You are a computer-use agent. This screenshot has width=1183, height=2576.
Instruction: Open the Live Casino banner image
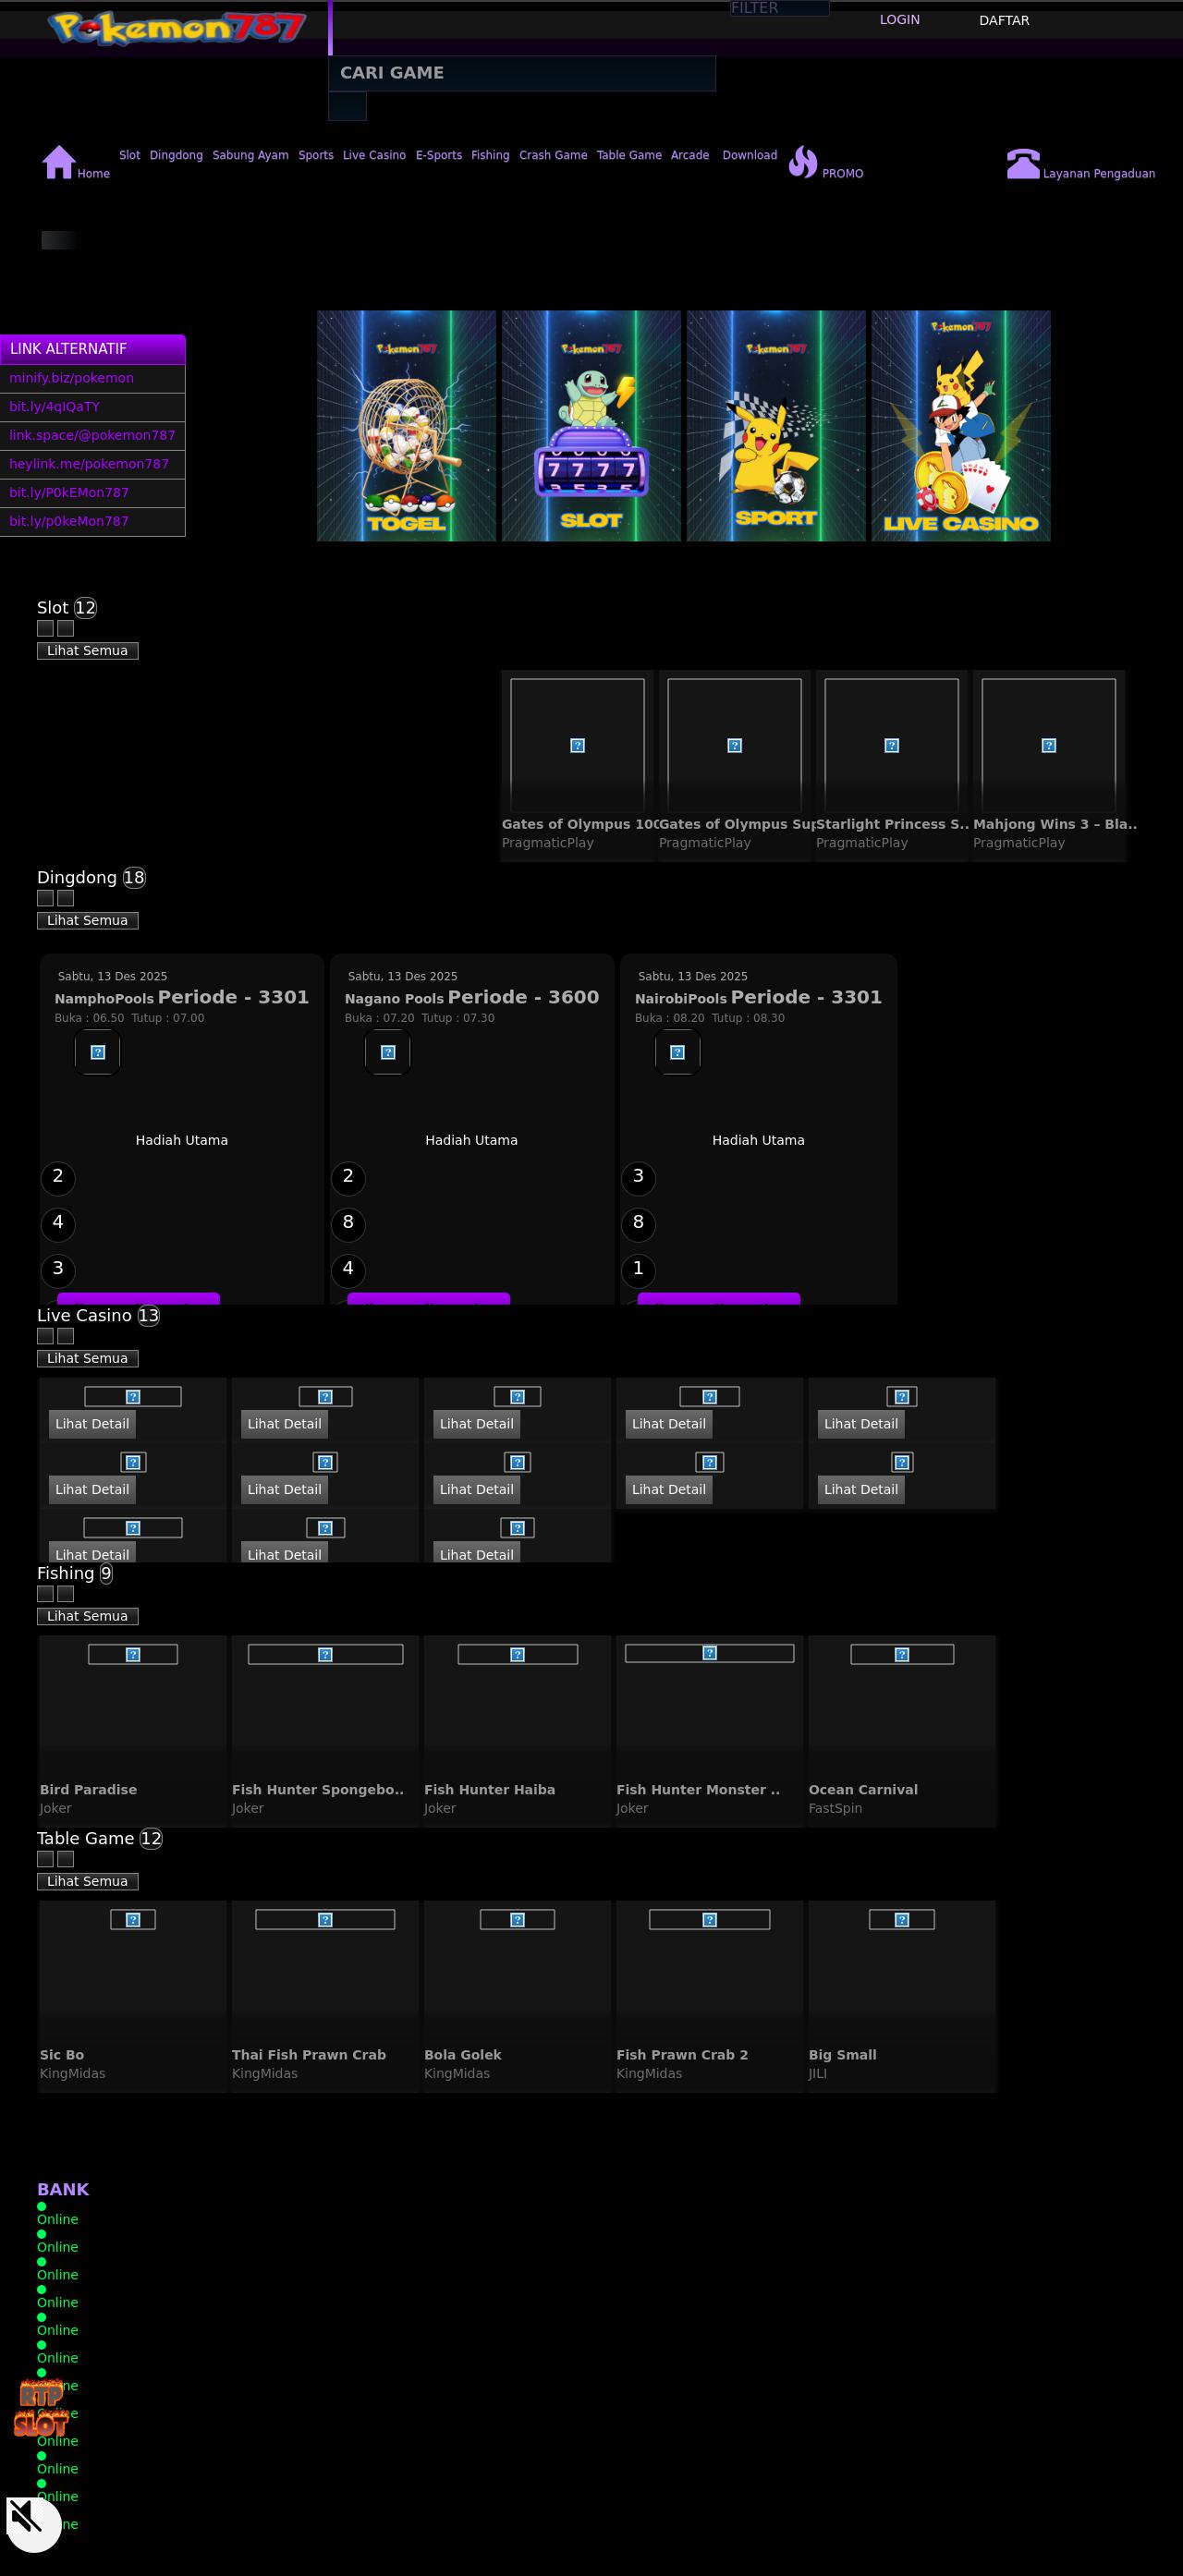coord(960,426)
